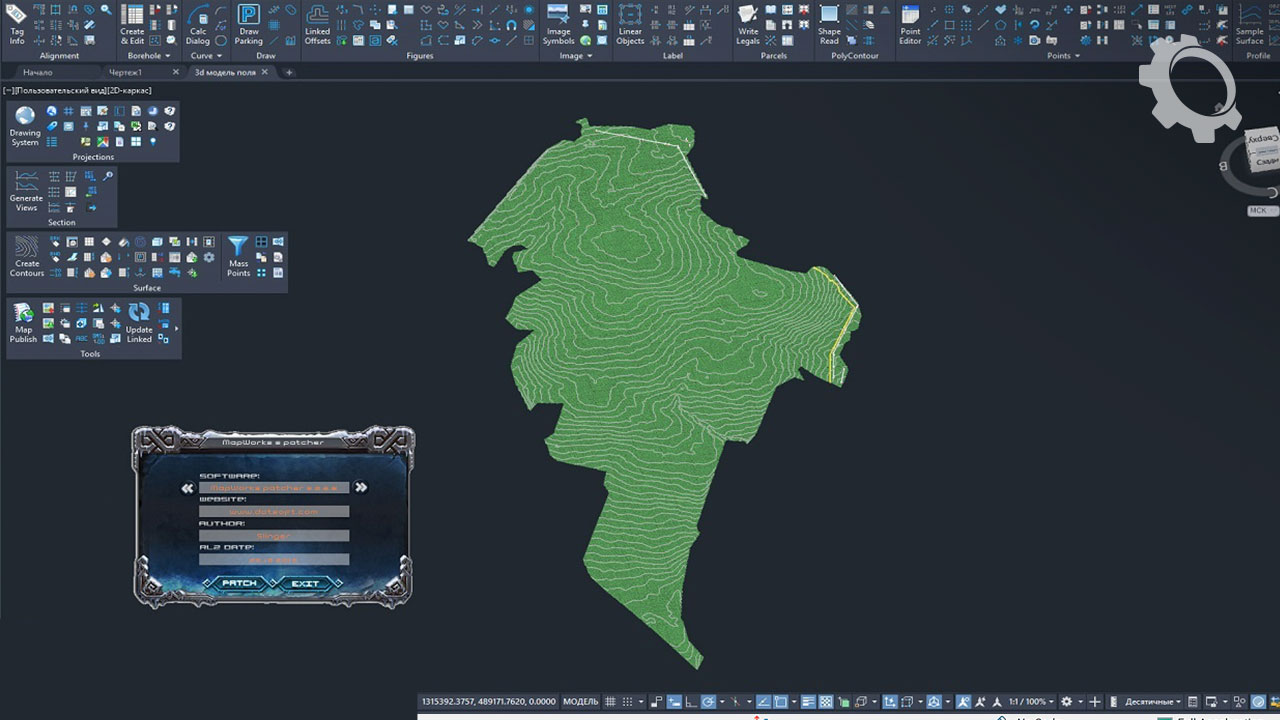
Task: Open the Десятичные units dropdown
Action: [x=1152, y=702]
